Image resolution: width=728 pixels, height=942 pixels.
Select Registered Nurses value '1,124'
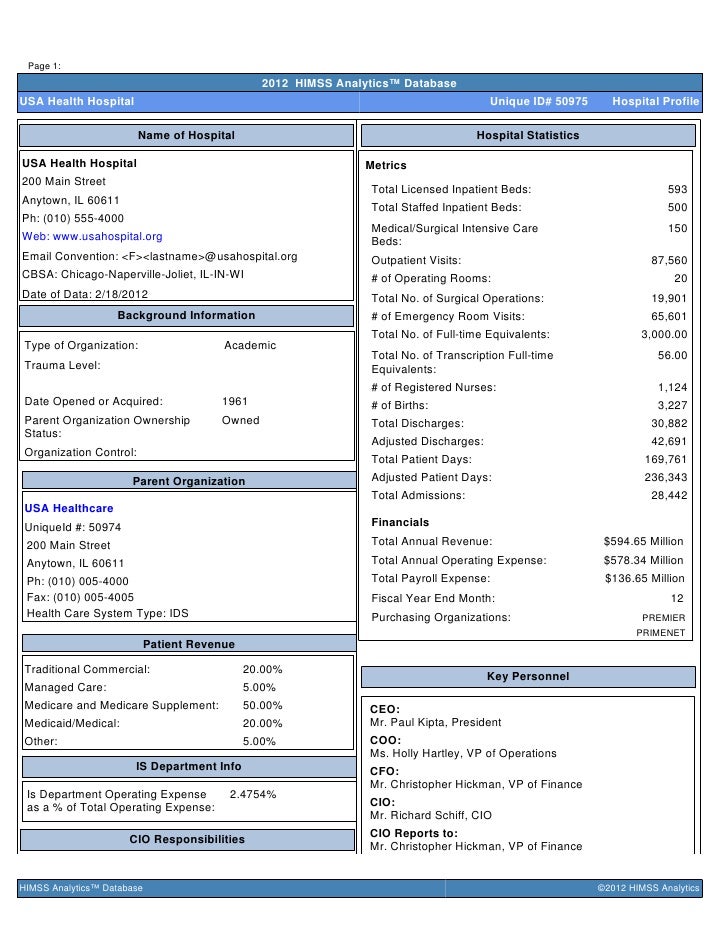click(x=672, y=387)
